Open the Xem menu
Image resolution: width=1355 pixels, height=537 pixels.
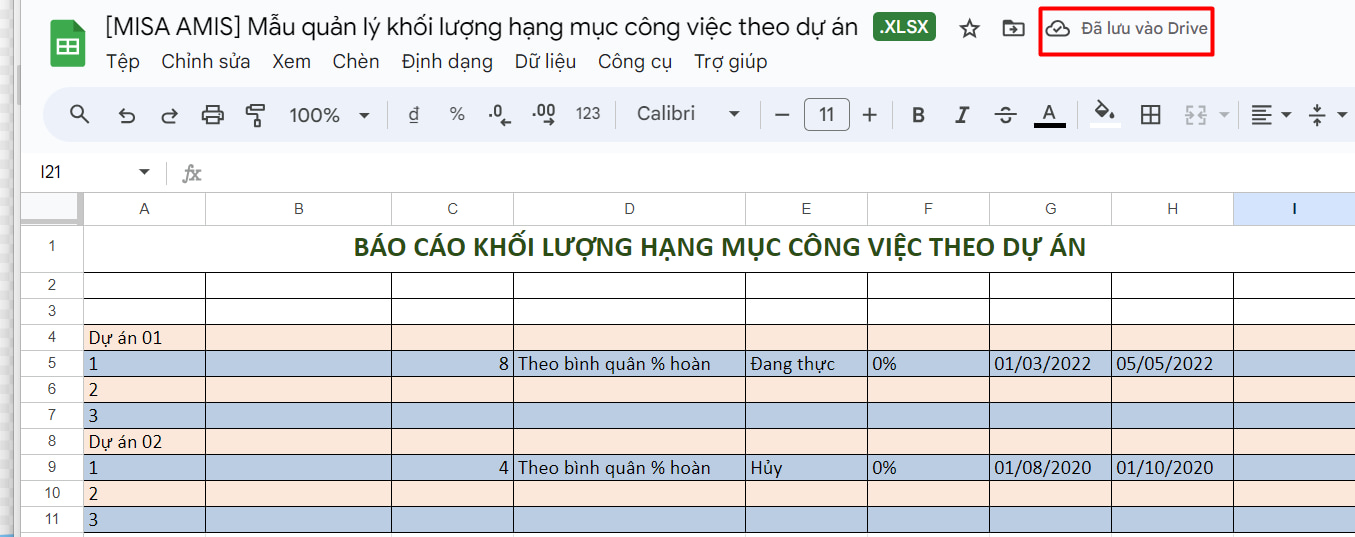291,62
